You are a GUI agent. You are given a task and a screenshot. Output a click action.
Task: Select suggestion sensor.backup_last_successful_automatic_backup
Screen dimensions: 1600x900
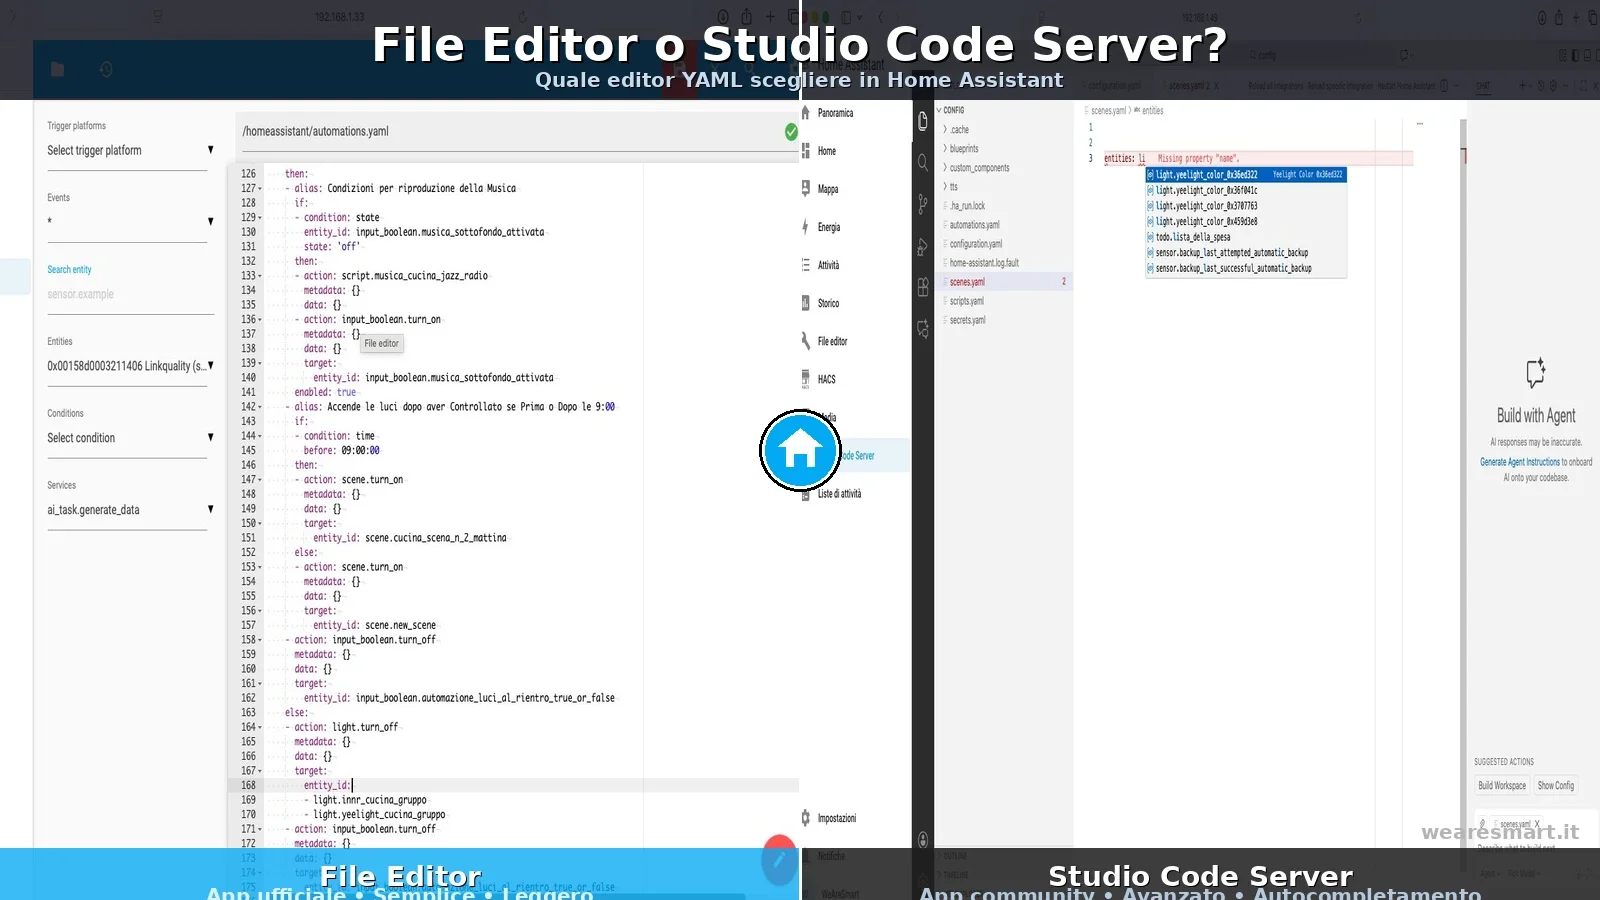[x=1246, y=268]
